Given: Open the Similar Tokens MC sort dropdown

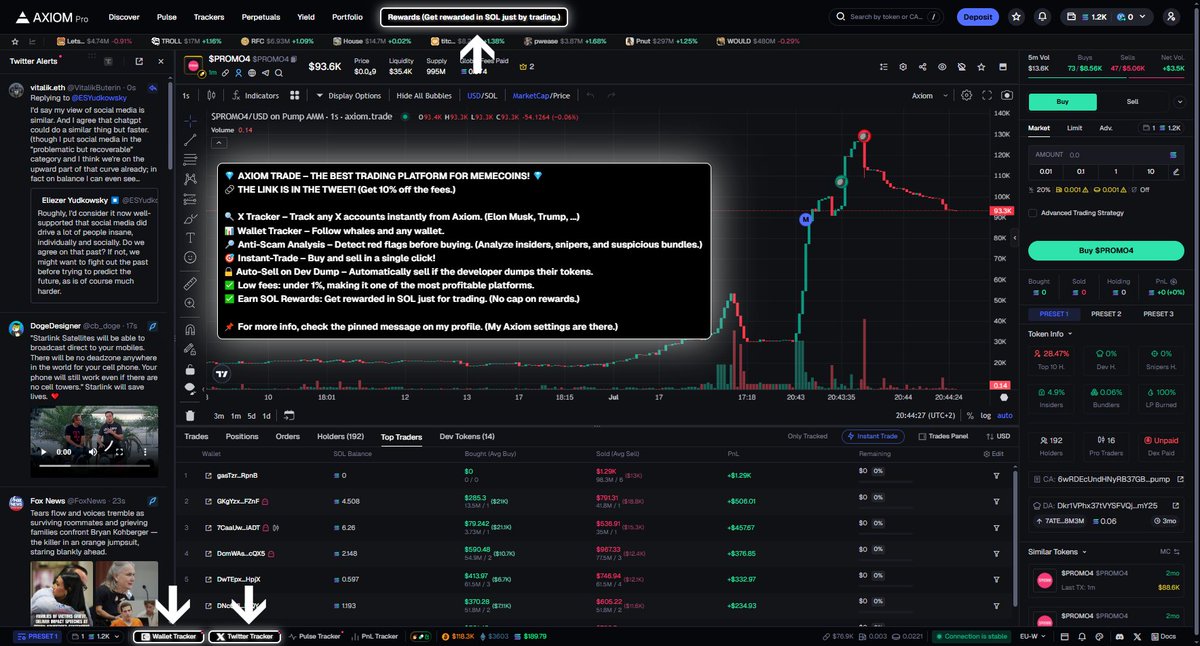Looking at the screenshot, I should point(1168,551).
